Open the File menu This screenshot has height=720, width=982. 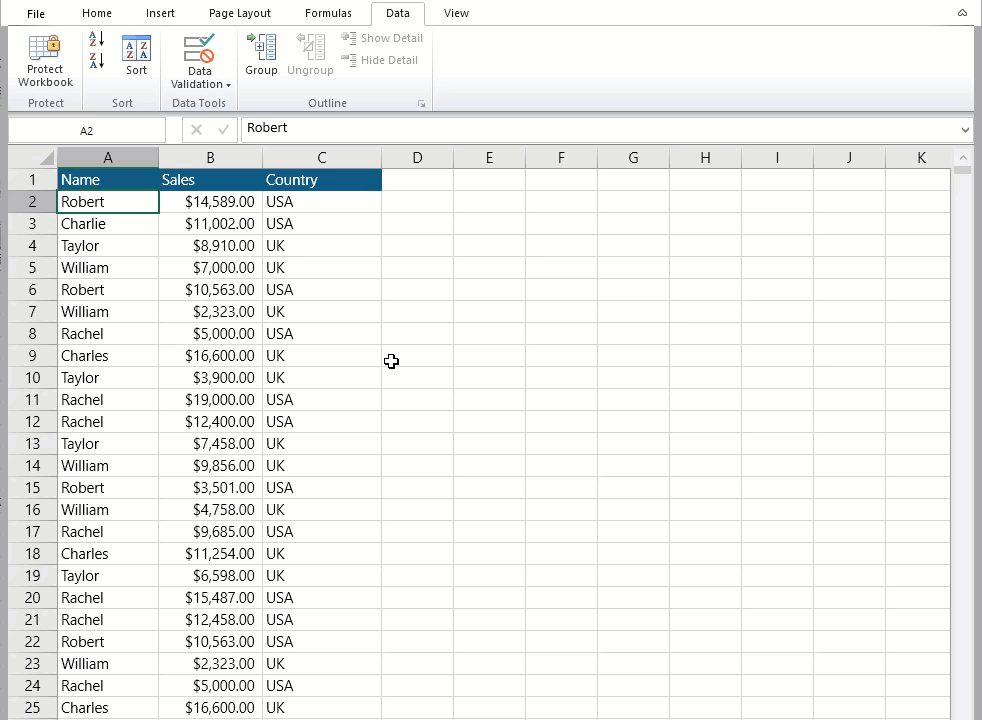coord(36,14)
